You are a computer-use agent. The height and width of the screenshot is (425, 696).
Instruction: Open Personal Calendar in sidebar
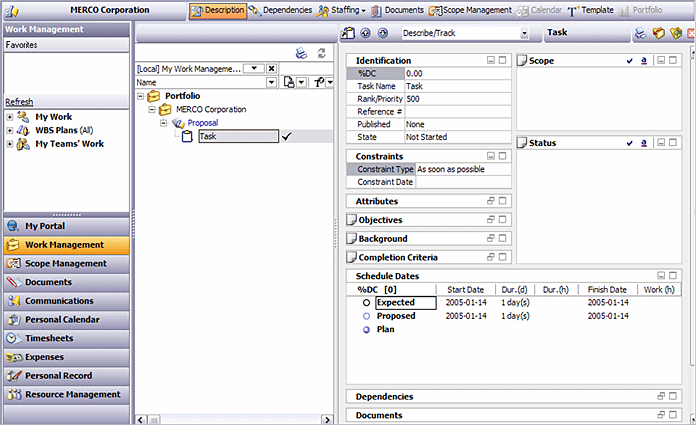[x=67, y=320]
